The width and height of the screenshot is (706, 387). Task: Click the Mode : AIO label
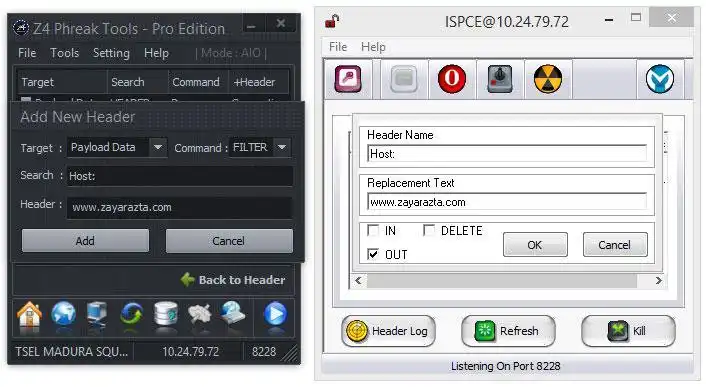231,53
